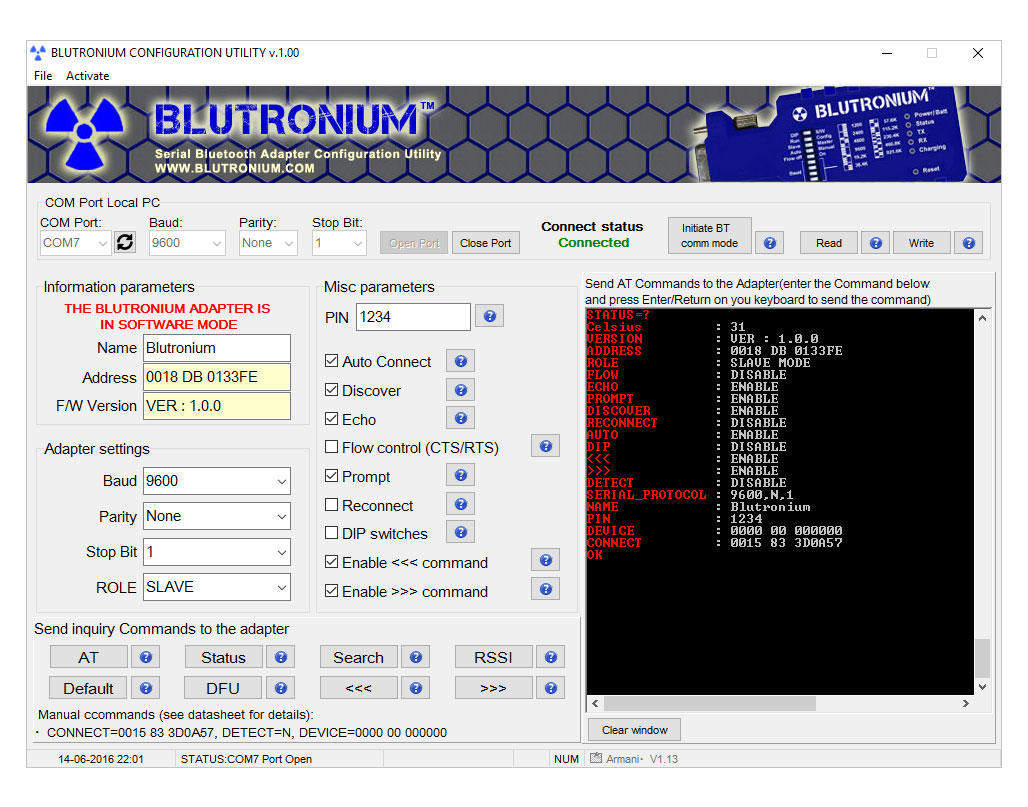The height and width of the screenshot is (807, 1028).
Task: Open the local PC Stop Bit dropdown
Action: point(339,243)
